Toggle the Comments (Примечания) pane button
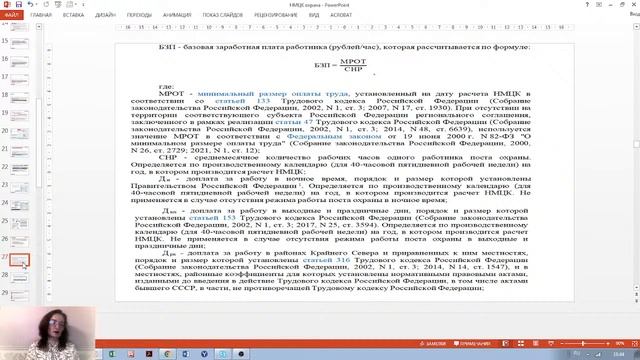 coord(472,344)
